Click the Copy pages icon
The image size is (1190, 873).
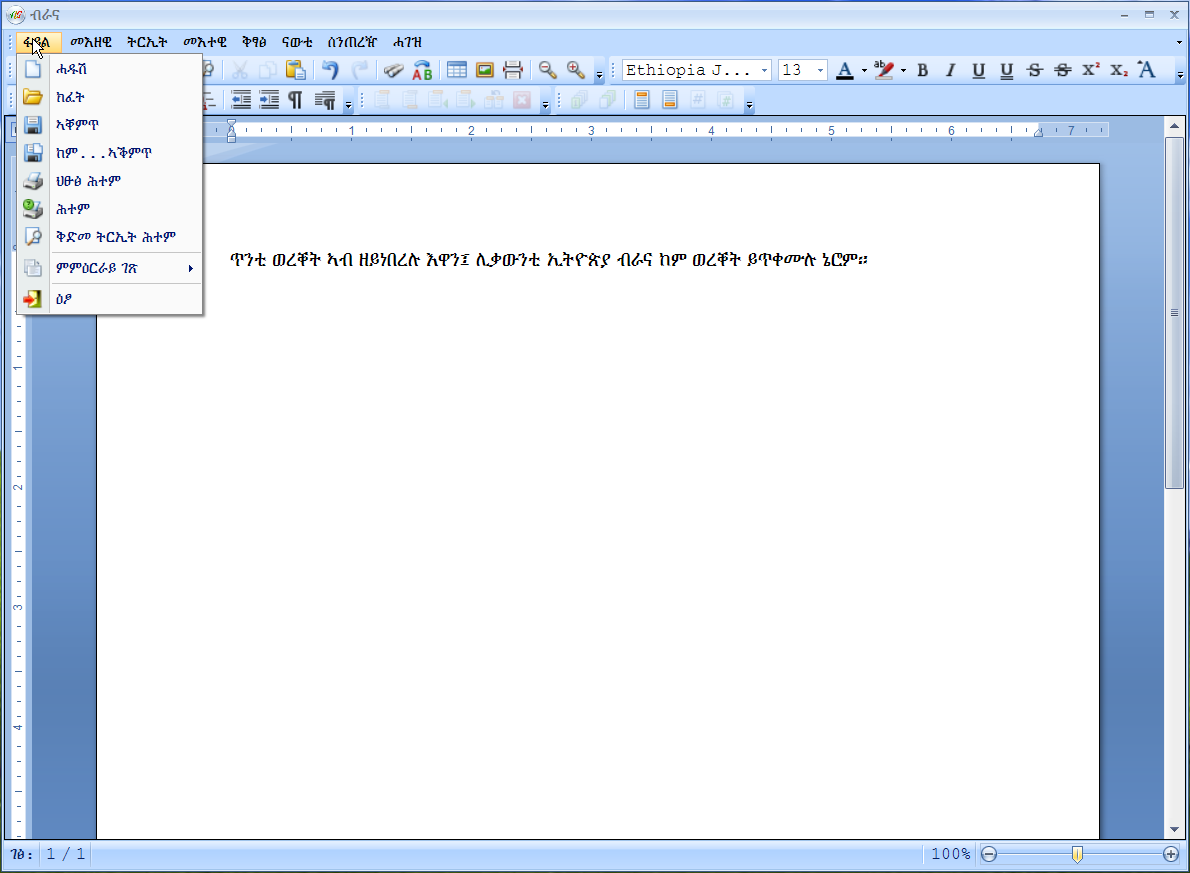[x=267, y=70]
